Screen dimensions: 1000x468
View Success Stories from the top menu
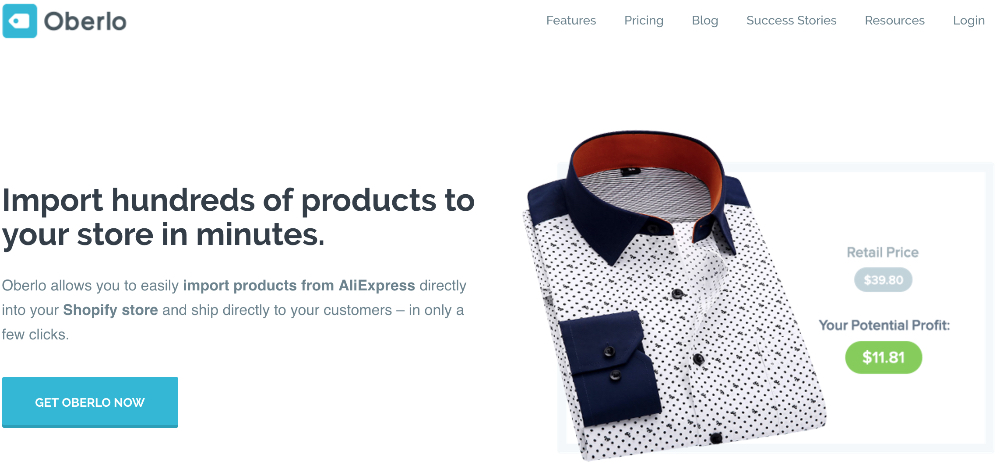tap(791, 20)
